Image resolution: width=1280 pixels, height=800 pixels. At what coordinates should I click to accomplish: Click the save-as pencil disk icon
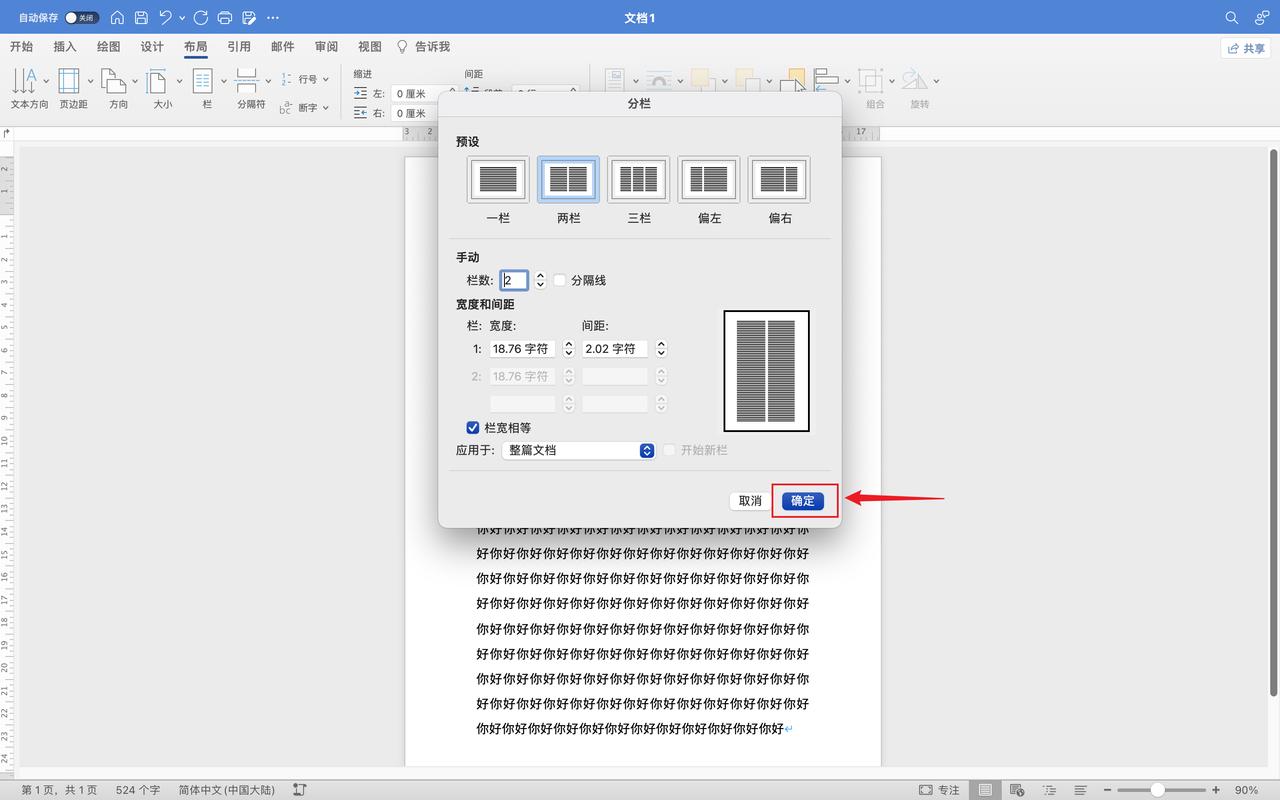pos(249,18)
